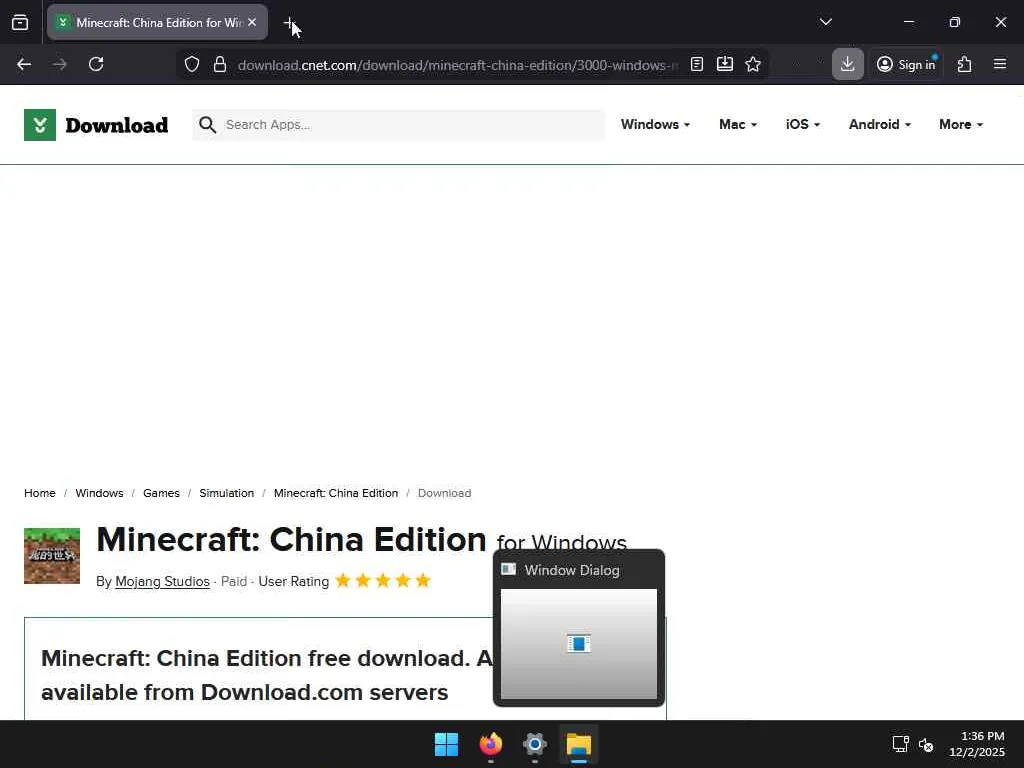The width and height of the screenshot is (1024, 768).
Task: Close the Minecraft: China Edition tab
Action: tap(252, 22)
